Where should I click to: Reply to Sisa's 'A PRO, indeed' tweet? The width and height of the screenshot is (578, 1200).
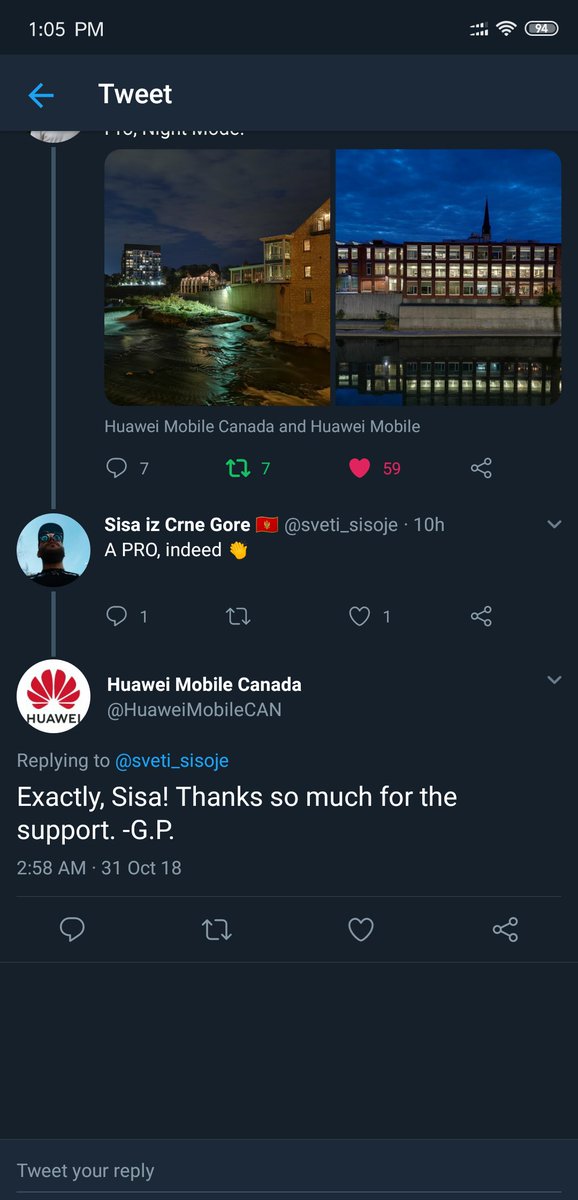click(117, 616)
